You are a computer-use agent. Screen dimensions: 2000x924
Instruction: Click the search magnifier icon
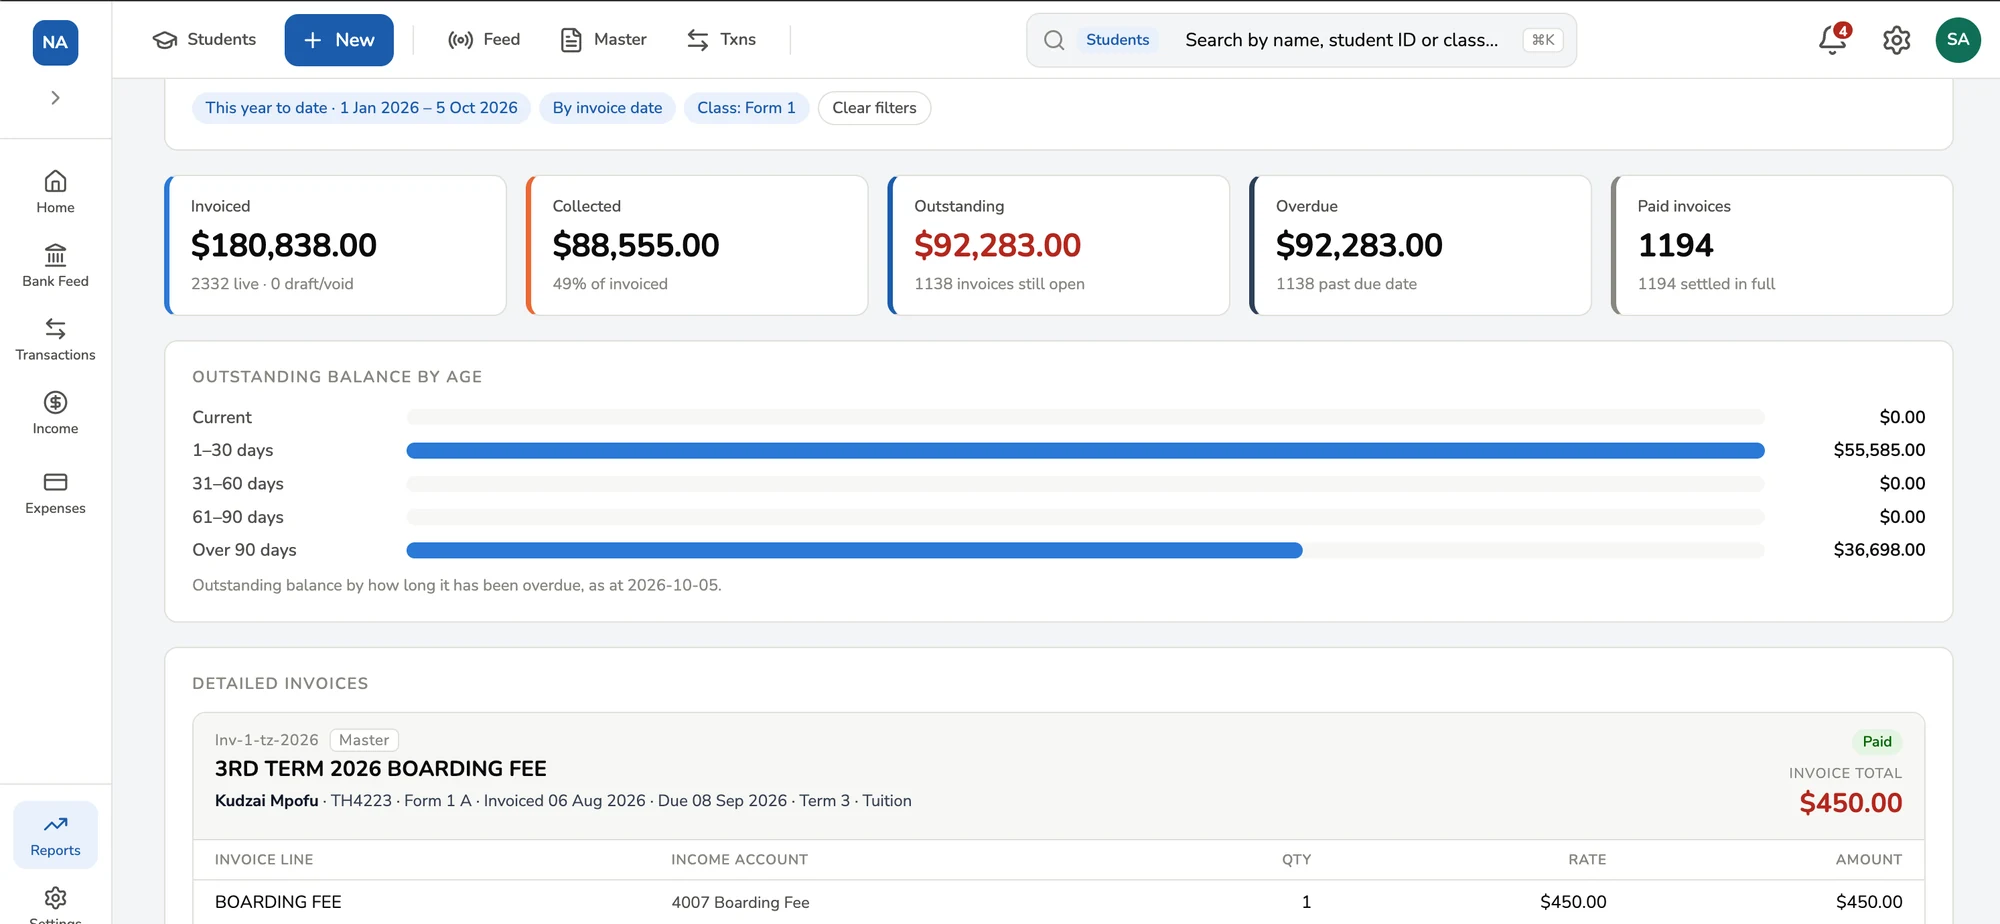(x=1054, y=40)
